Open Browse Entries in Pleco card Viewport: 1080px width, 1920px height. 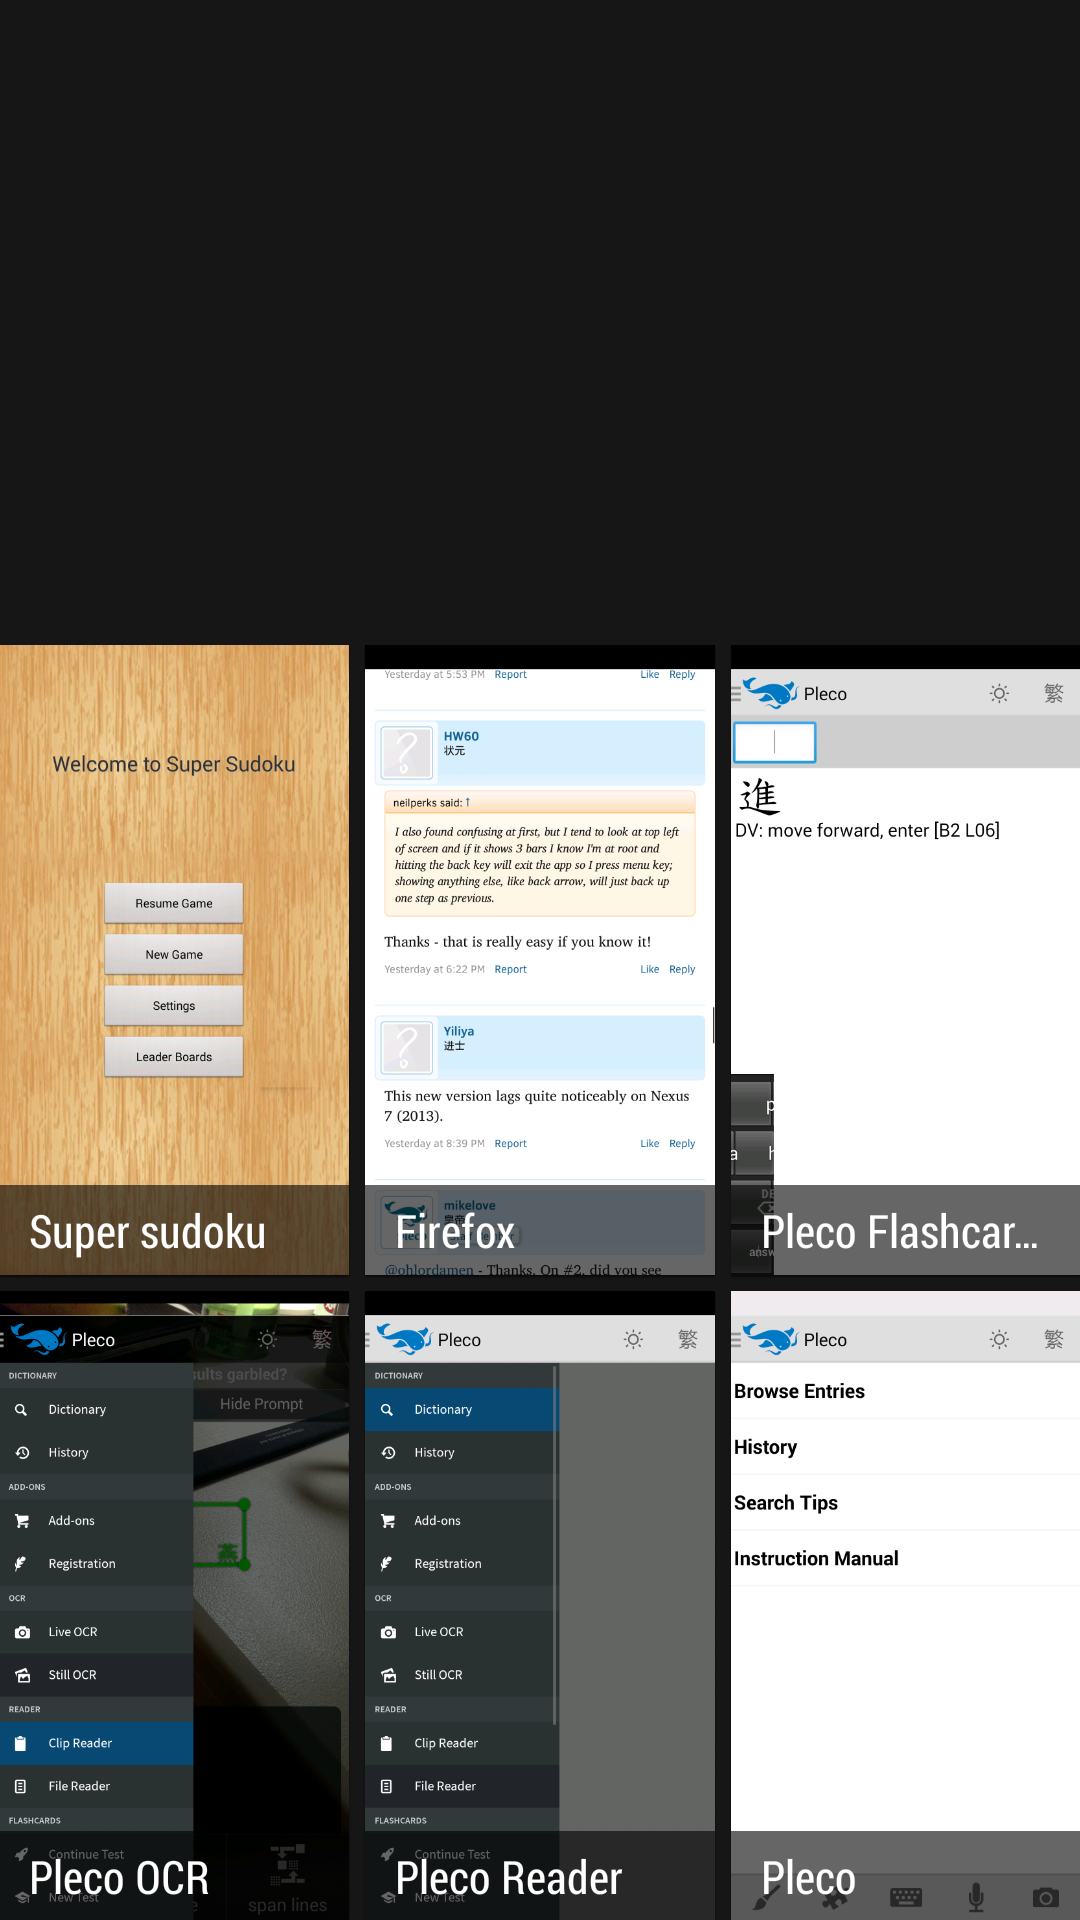coord(905,1391)
